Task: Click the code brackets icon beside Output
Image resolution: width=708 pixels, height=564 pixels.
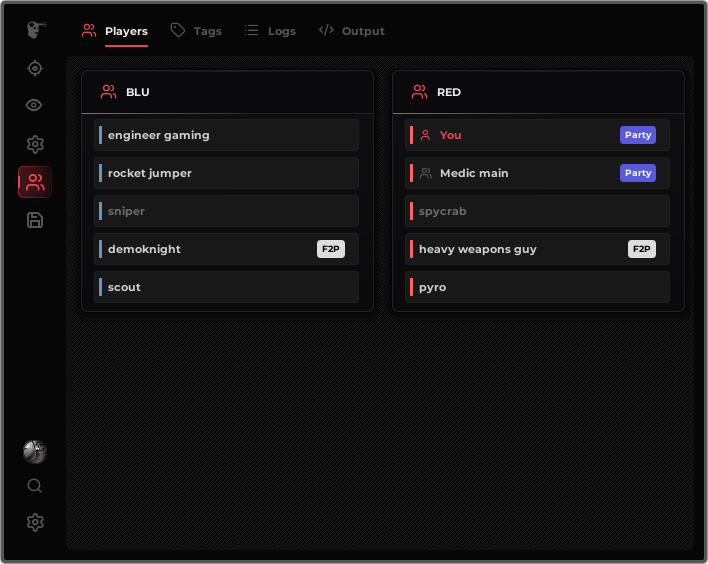Action: tap(326, 30)
